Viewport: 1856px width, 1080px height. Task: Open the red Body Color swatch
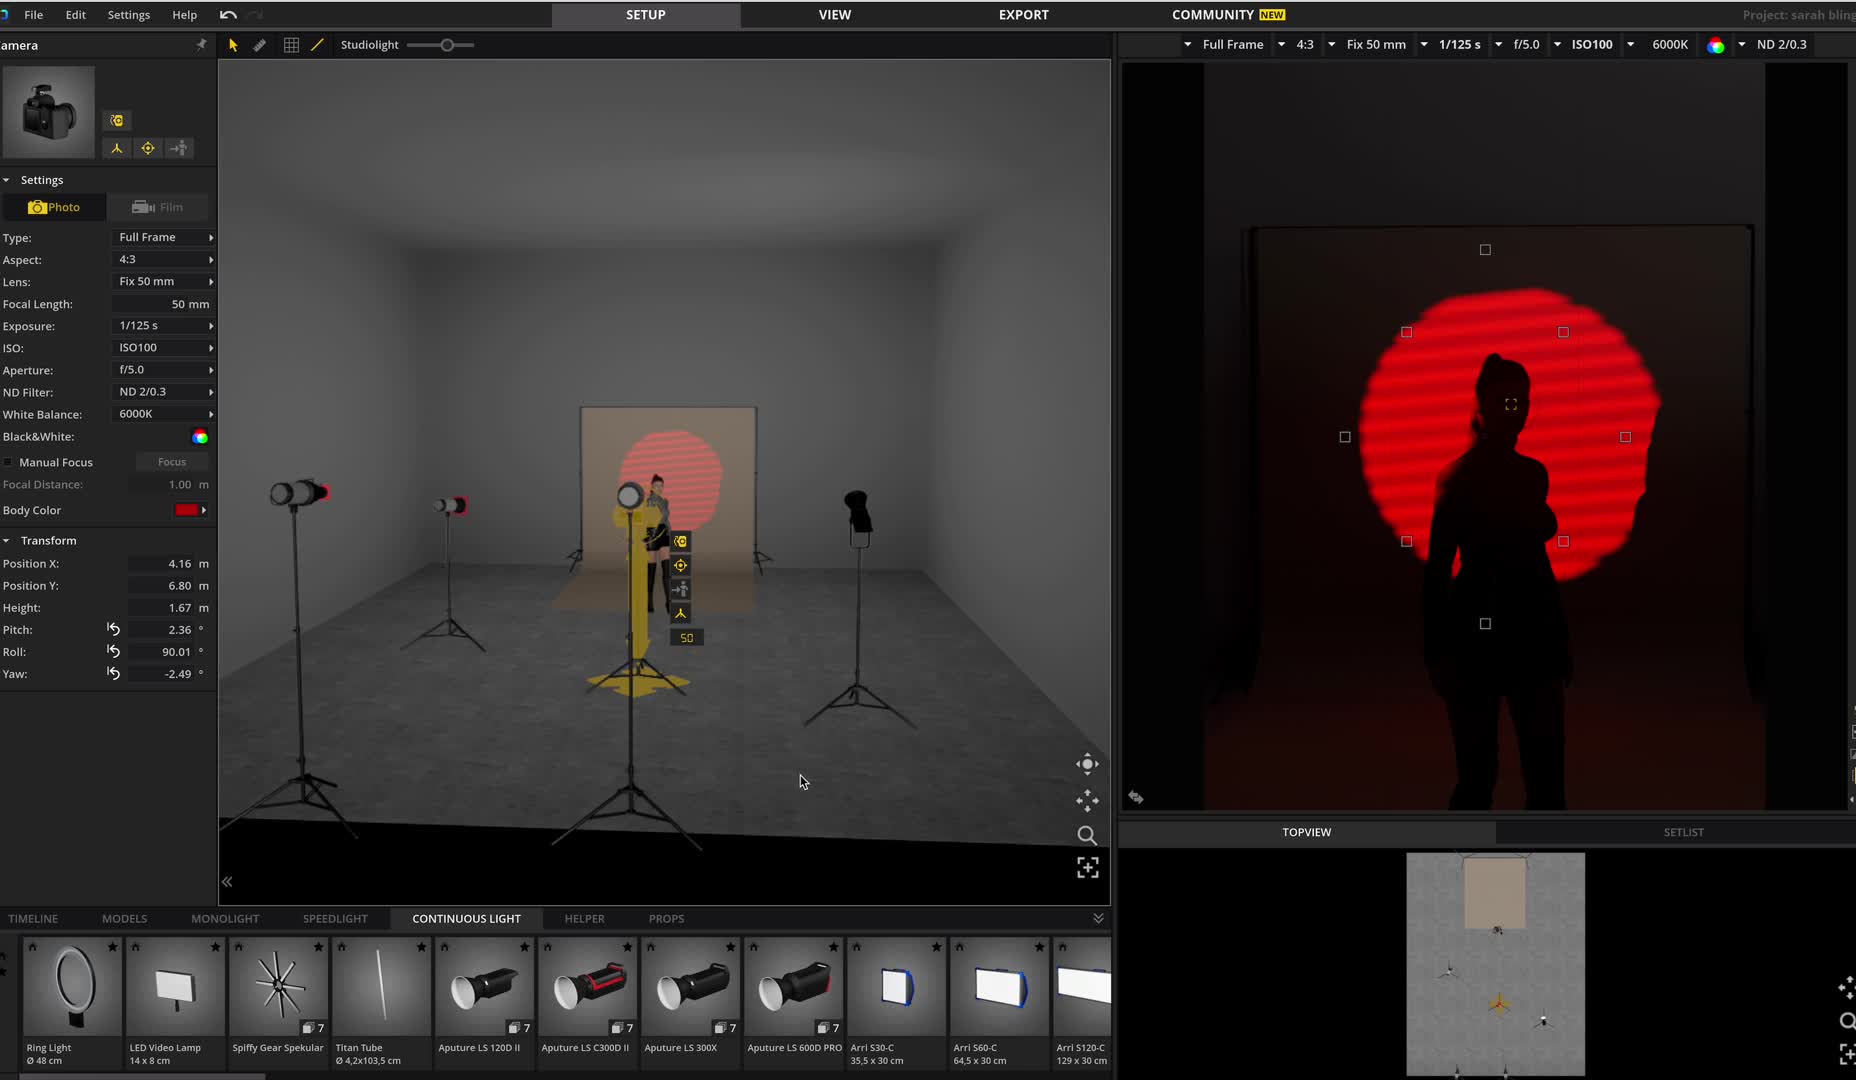coord(189,510)
